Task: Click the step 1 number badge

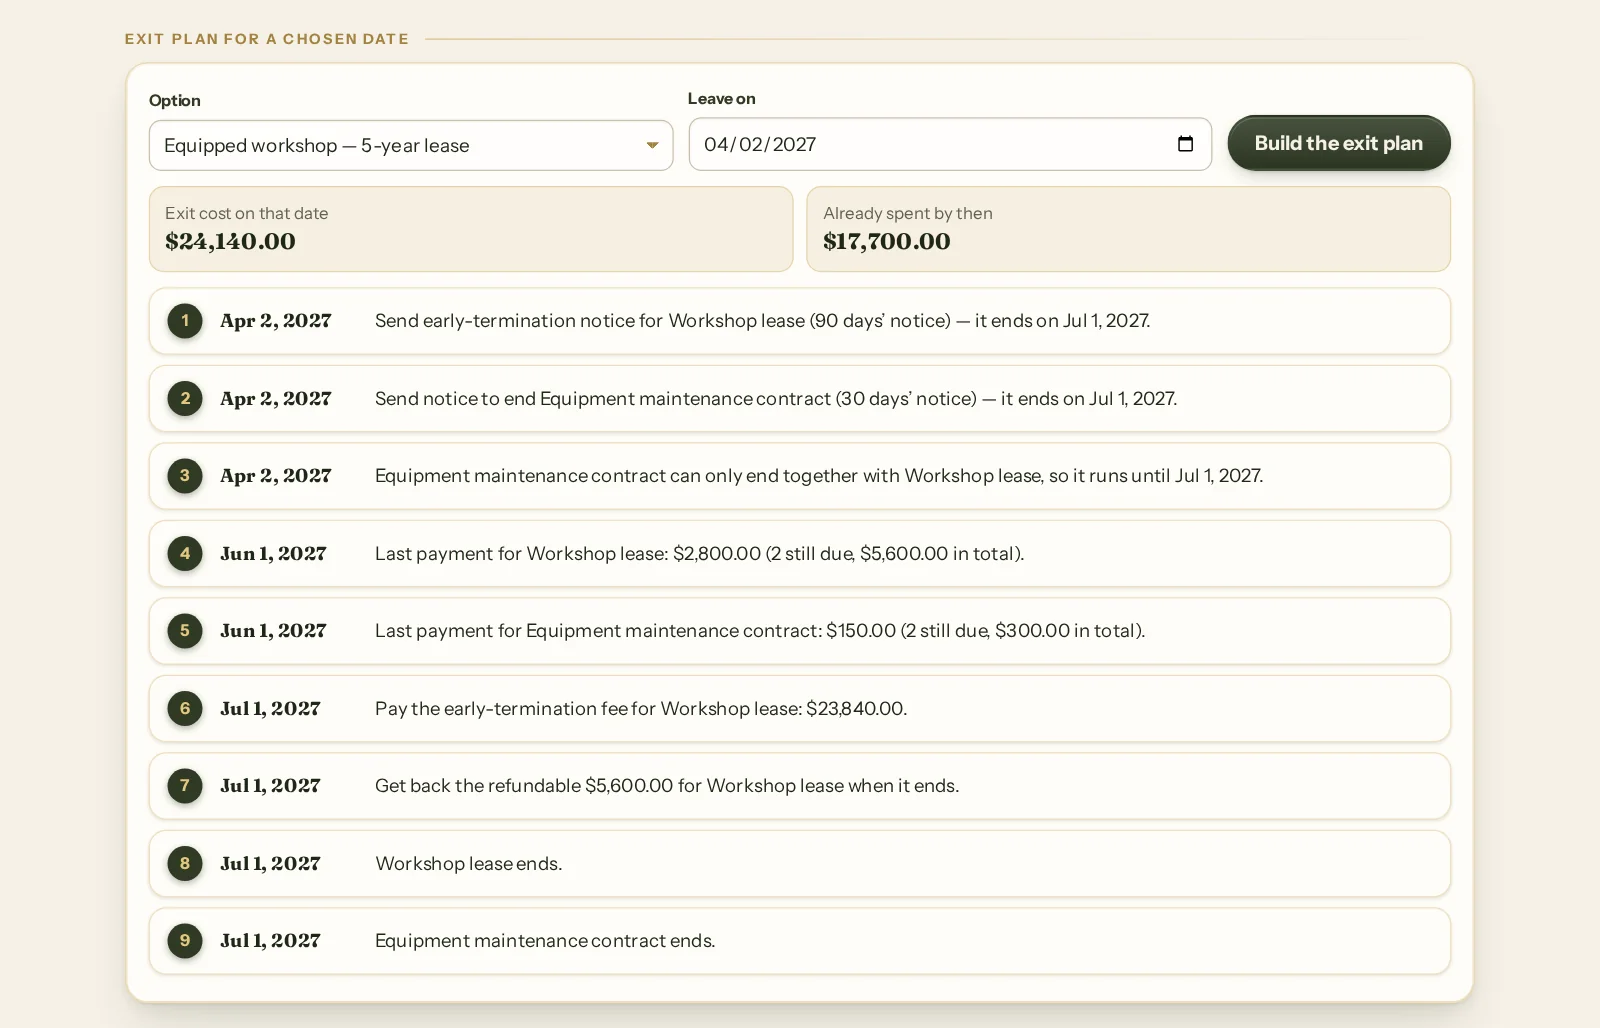Action: pos(185,321)
